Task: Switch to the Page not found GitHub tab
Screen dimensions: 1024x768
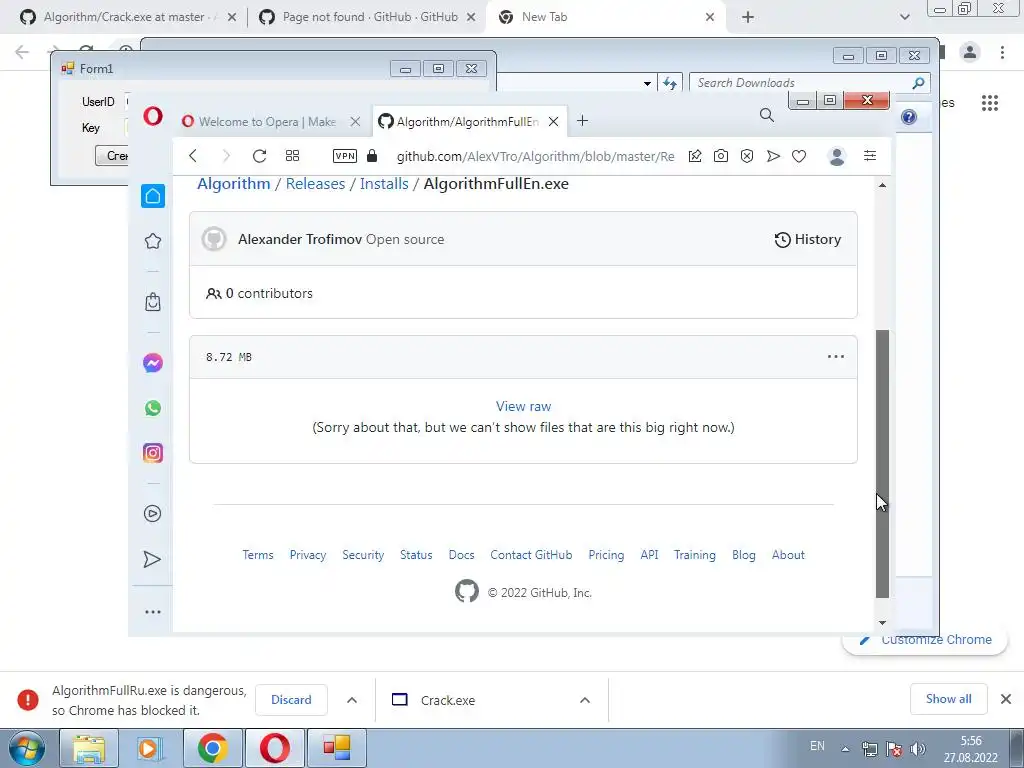Action: [x=367, y=17]
